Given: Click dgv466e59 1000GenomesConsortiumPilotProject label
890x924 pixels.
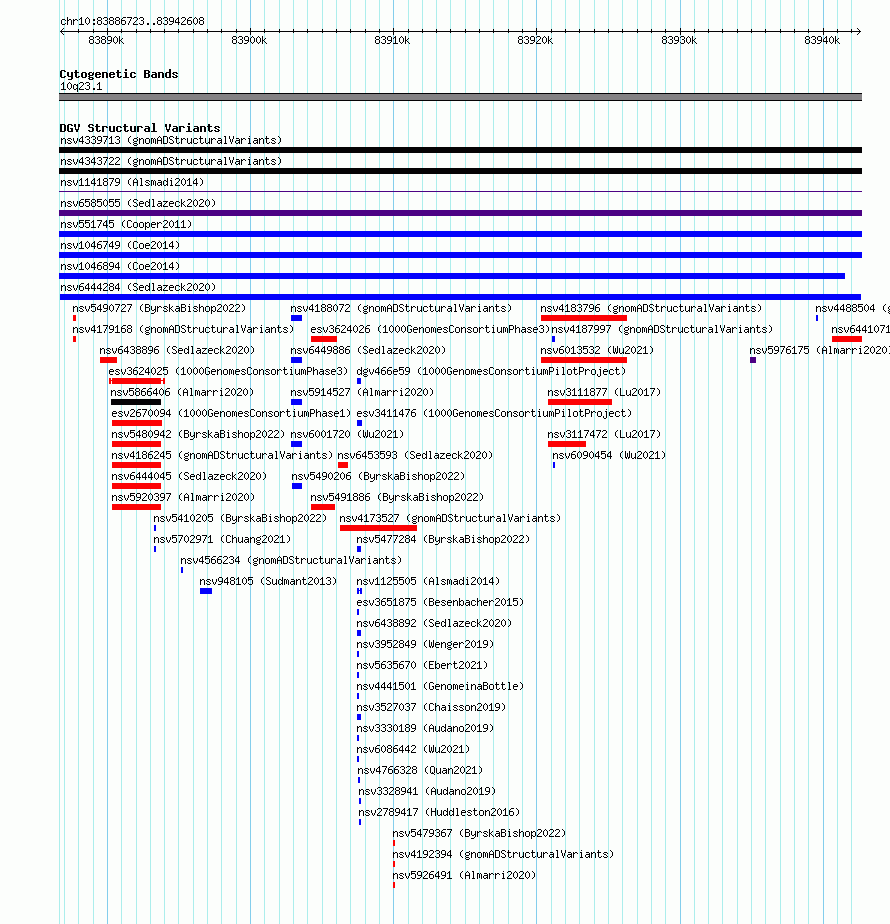Looking at the screenshot, I should (491, 371).
